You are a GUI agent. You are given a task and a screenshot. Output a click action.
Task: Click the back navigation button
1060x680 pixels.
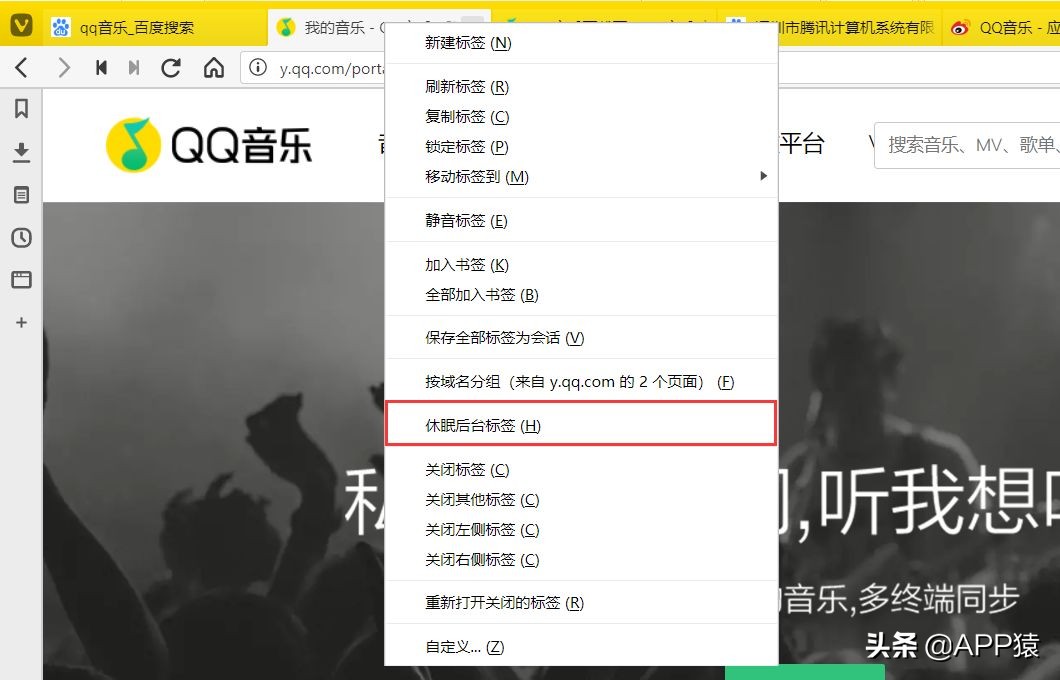tap(22, 68)
